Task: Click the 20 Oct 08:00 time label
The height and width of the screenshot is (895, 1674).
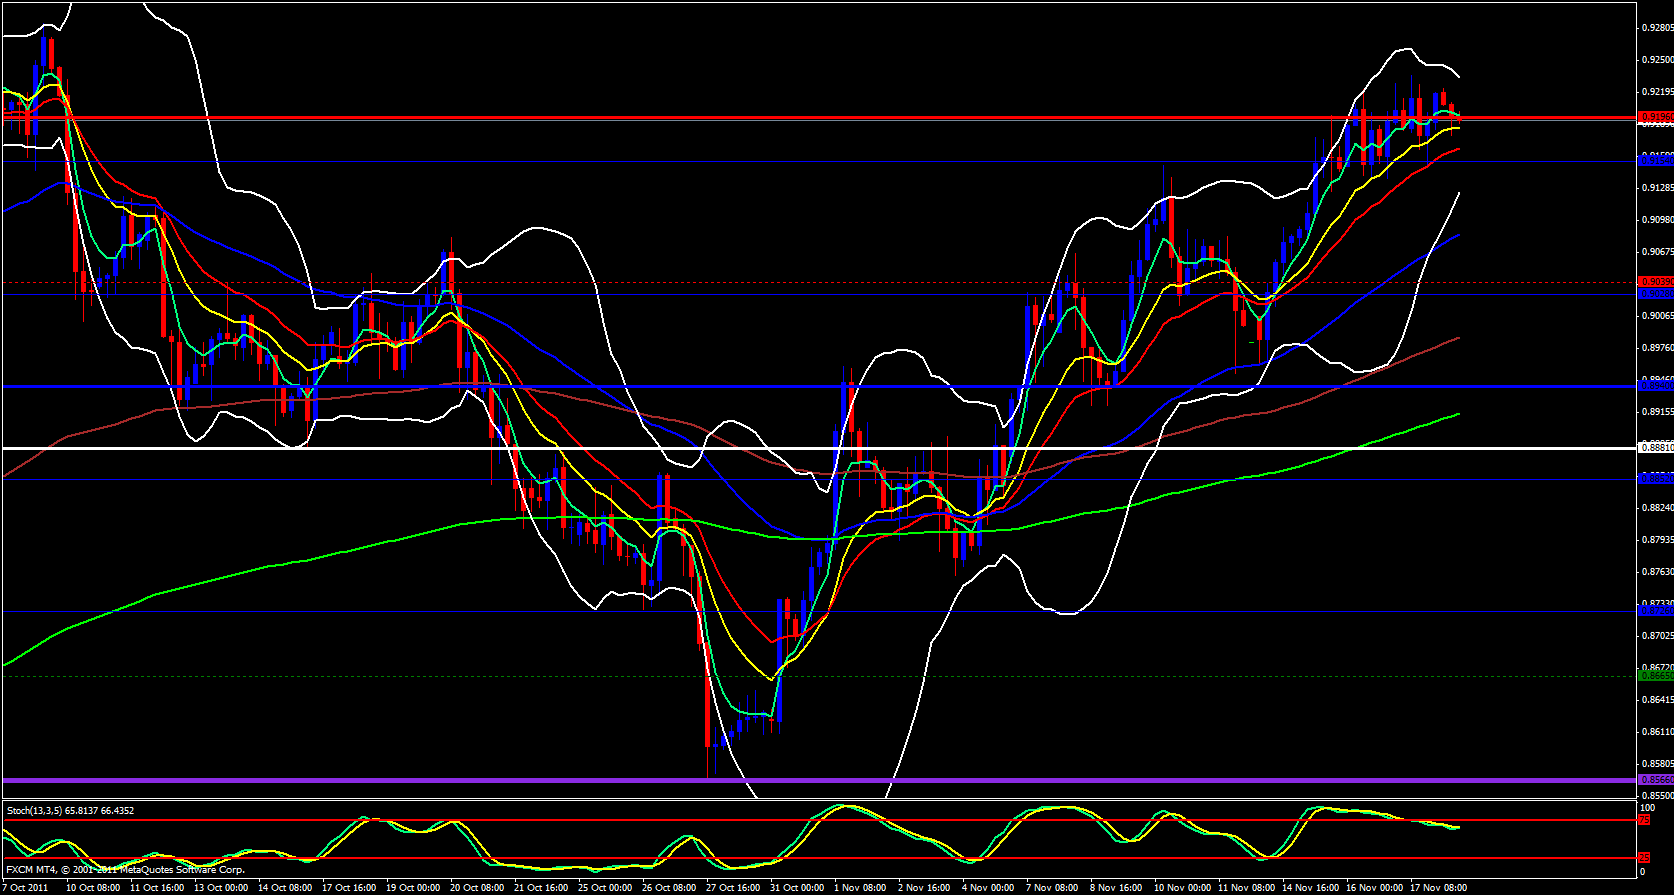Action: 476,887
